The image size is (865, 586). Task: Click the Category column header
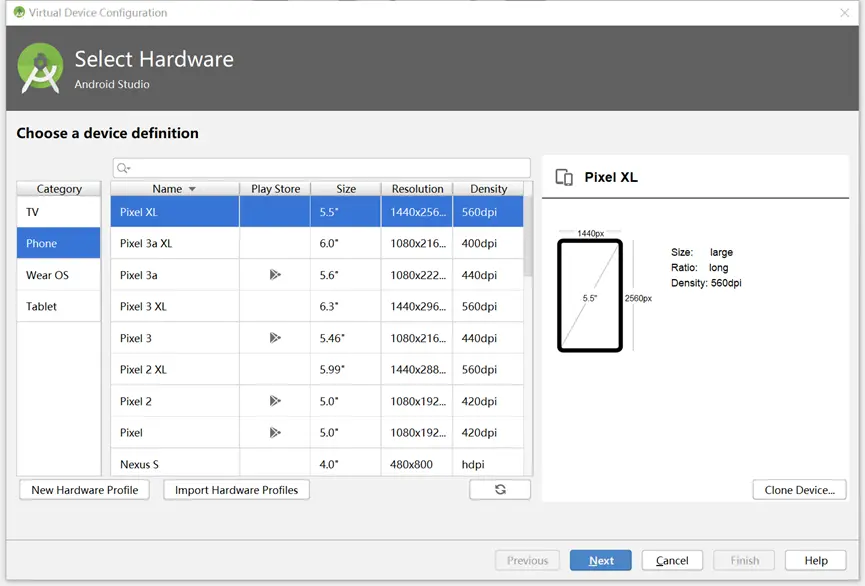pos(59,189)
